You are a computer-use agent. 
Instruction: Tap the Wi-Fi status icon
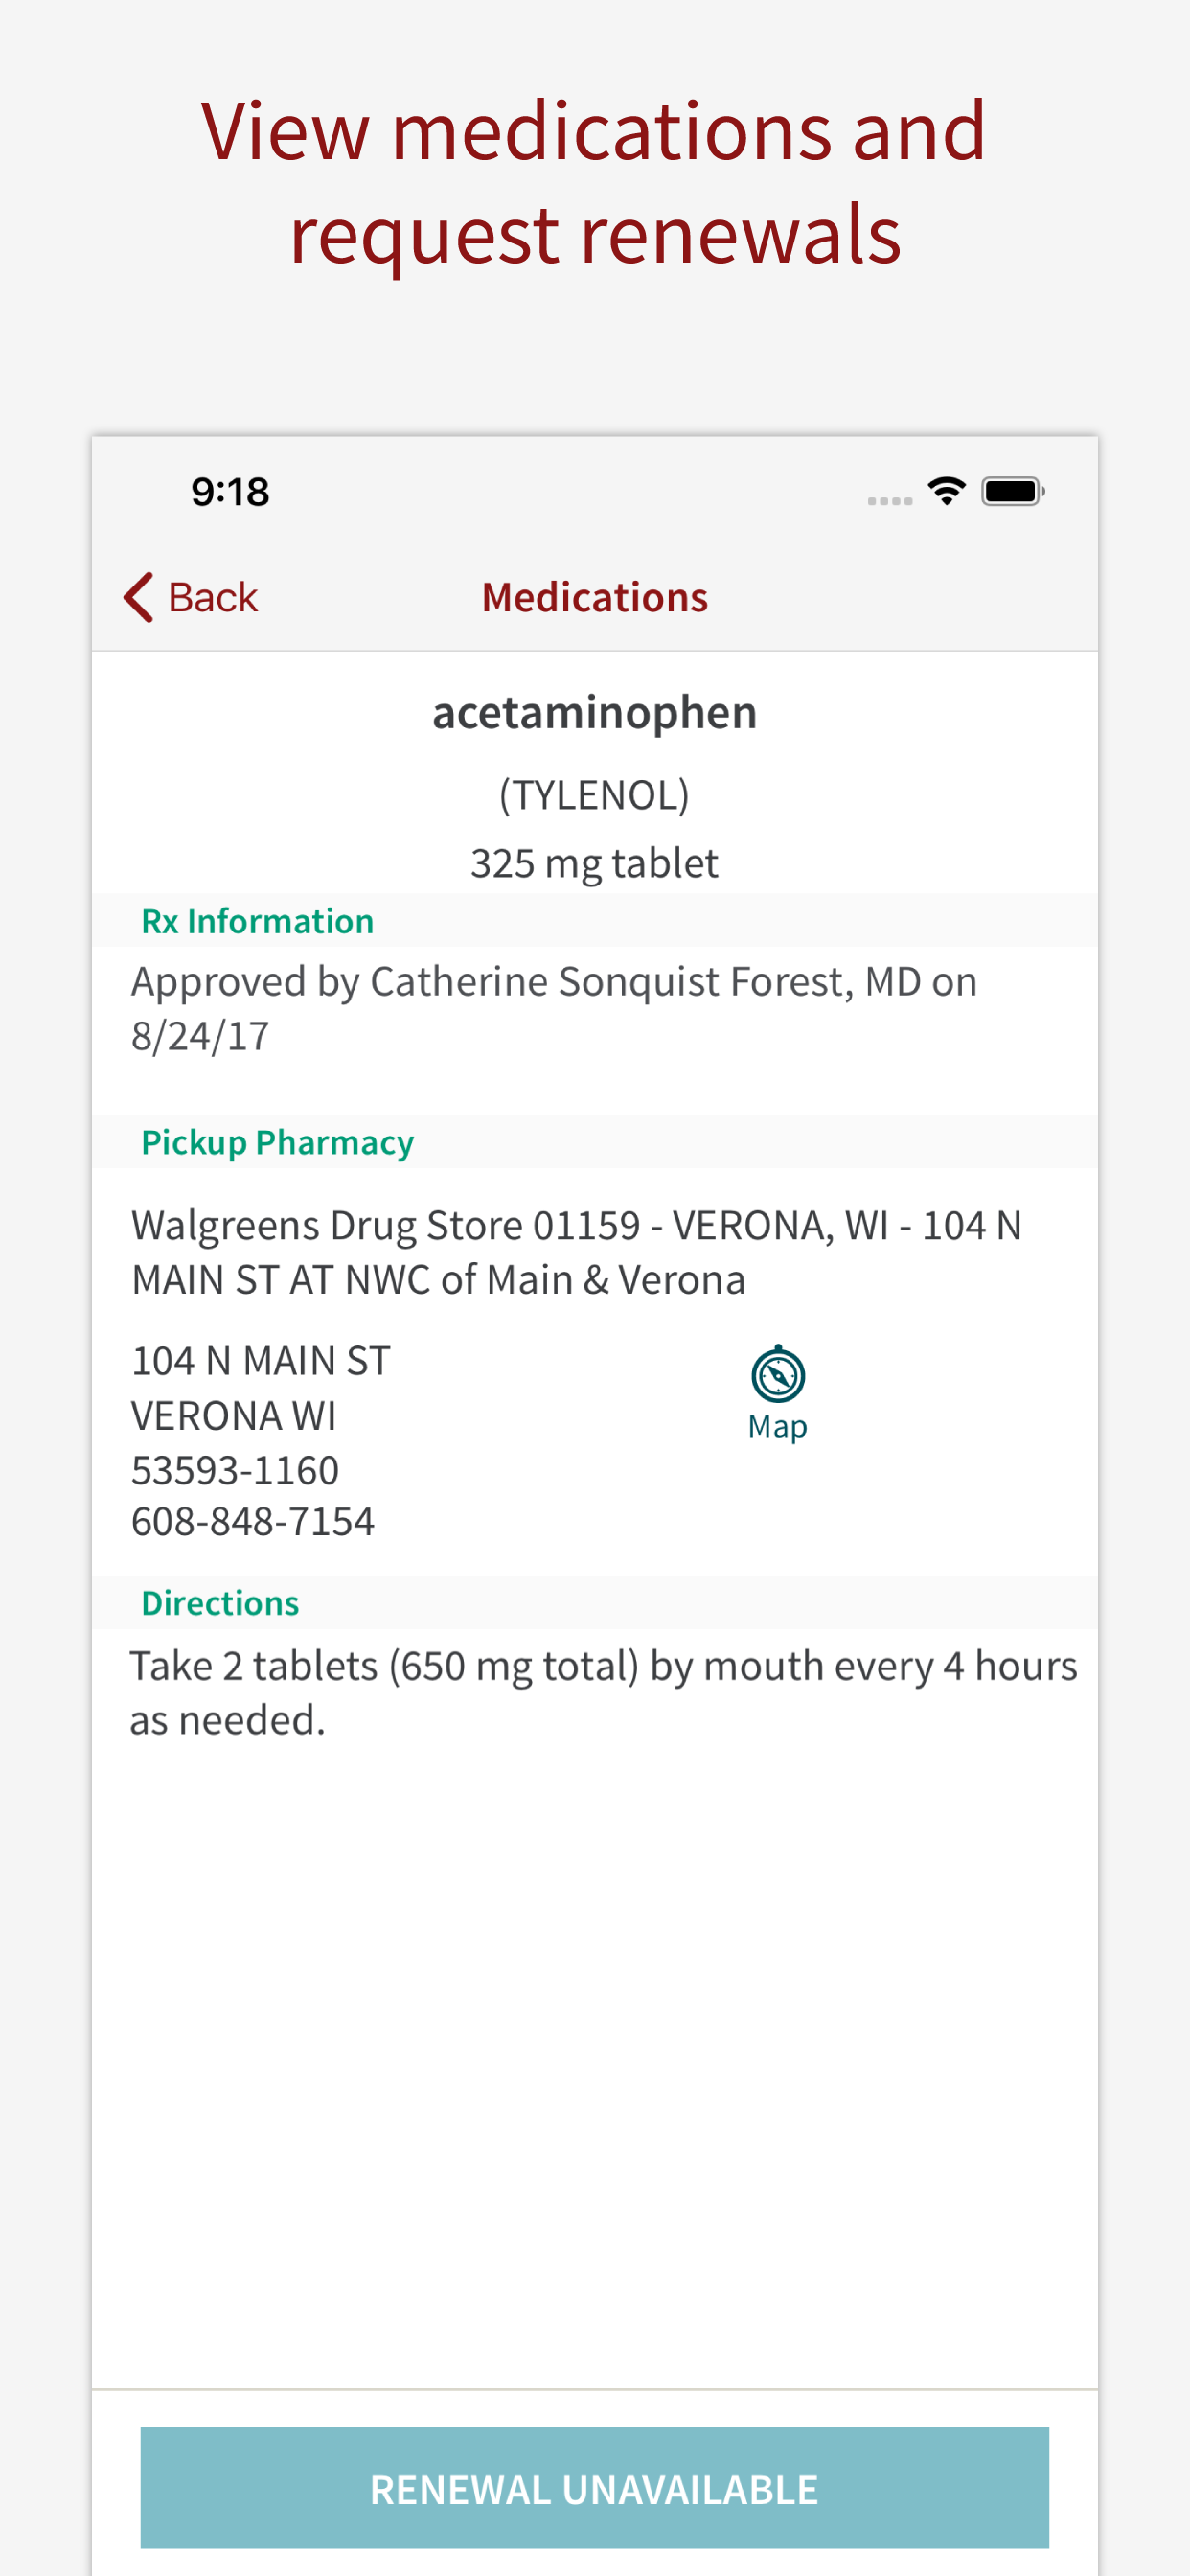click(x=945, y=491)
